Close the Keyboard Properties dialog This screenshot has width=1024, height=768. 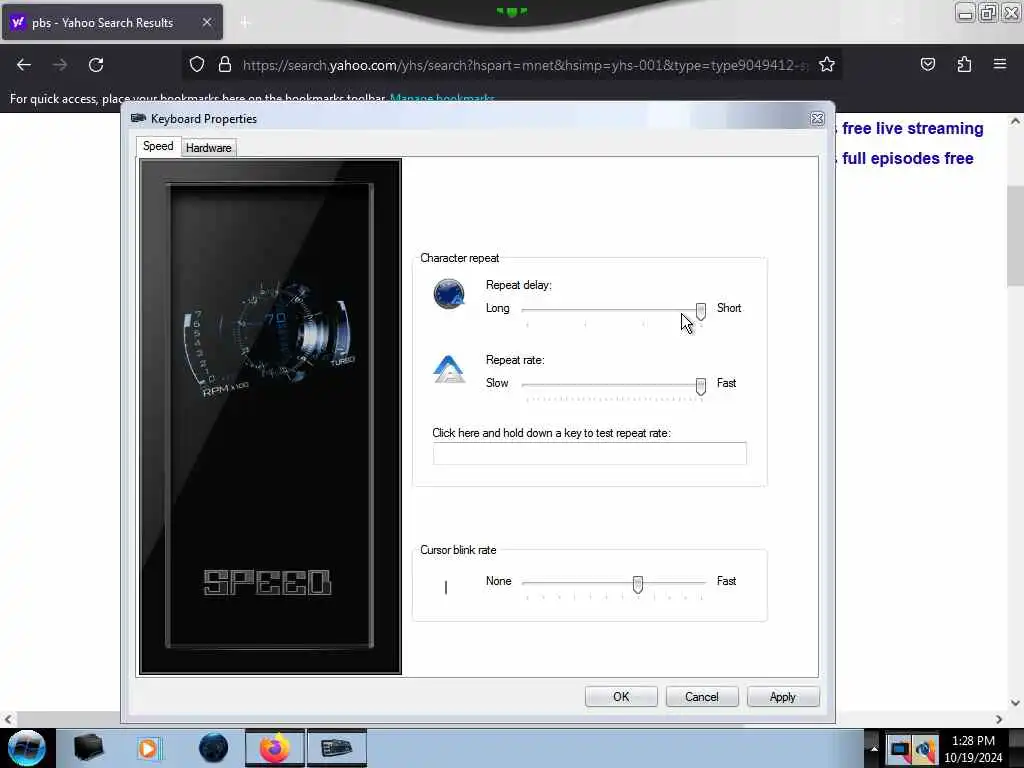click(816, 118)
